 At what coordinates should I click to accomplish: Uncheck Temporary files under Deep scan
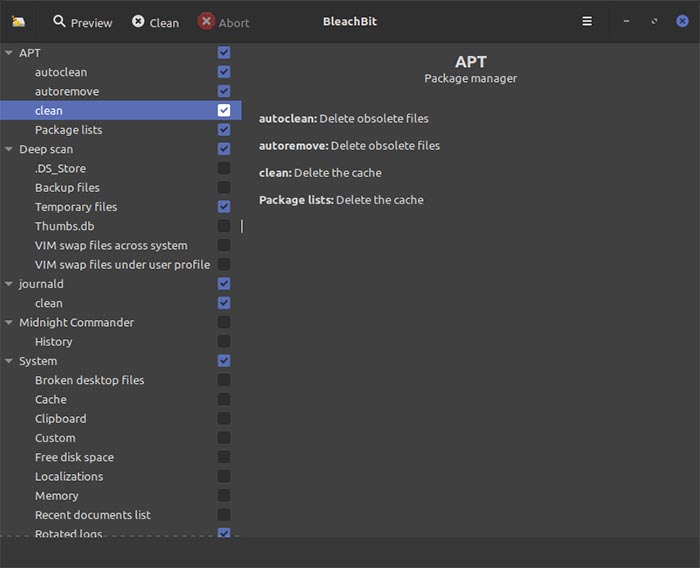[224, 207]
